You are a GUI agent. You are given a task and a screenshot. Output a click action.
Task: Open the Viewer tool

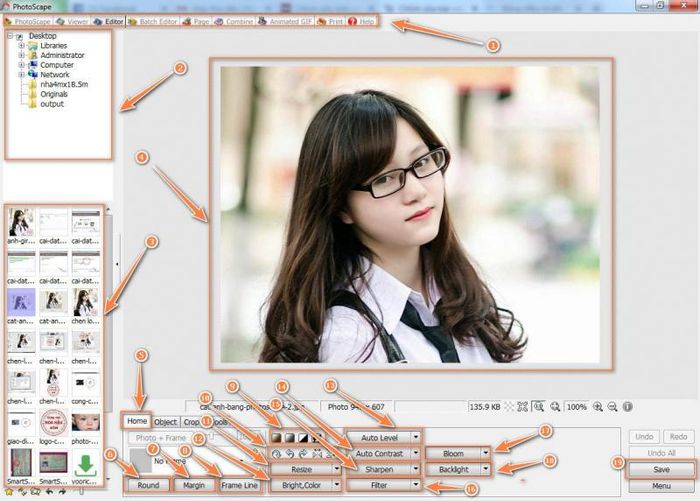(x=72, y=20)
